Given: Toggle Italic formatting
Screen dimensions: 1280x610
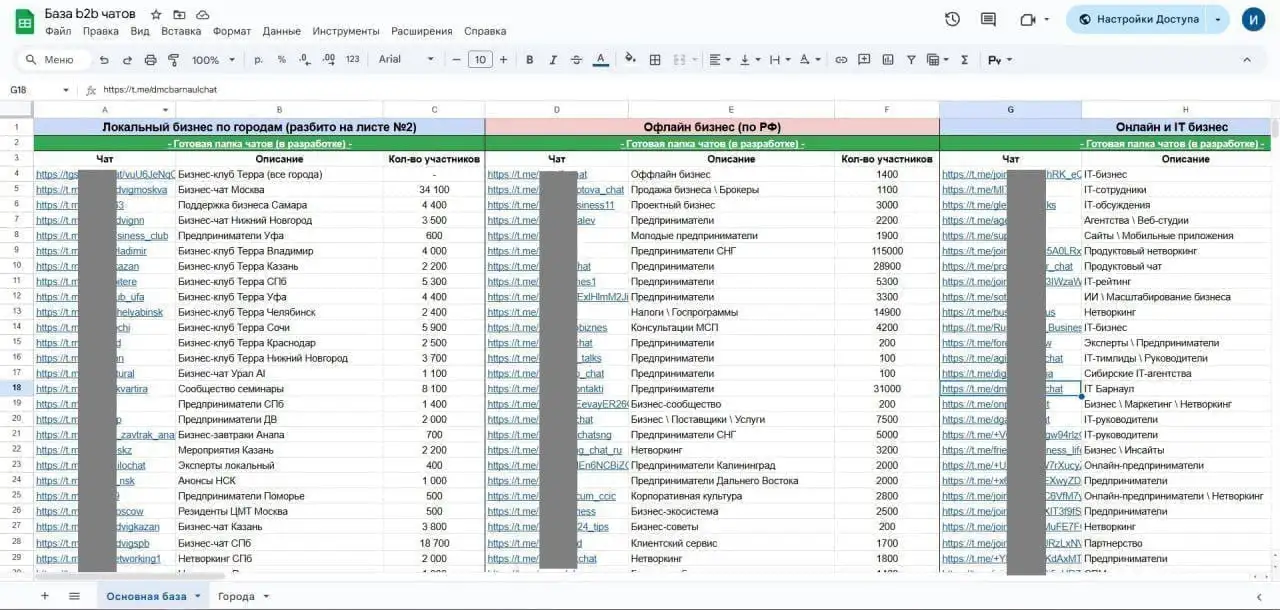Looking at the screenshot, I should [x=553, y=60].
